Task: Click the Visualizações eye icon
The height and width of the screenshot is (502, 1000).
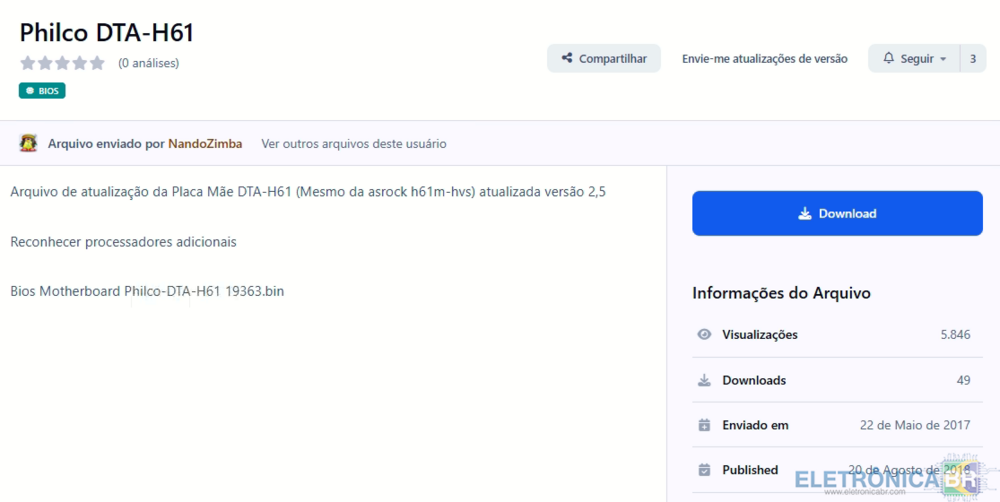Action: (x=704, y=334)
